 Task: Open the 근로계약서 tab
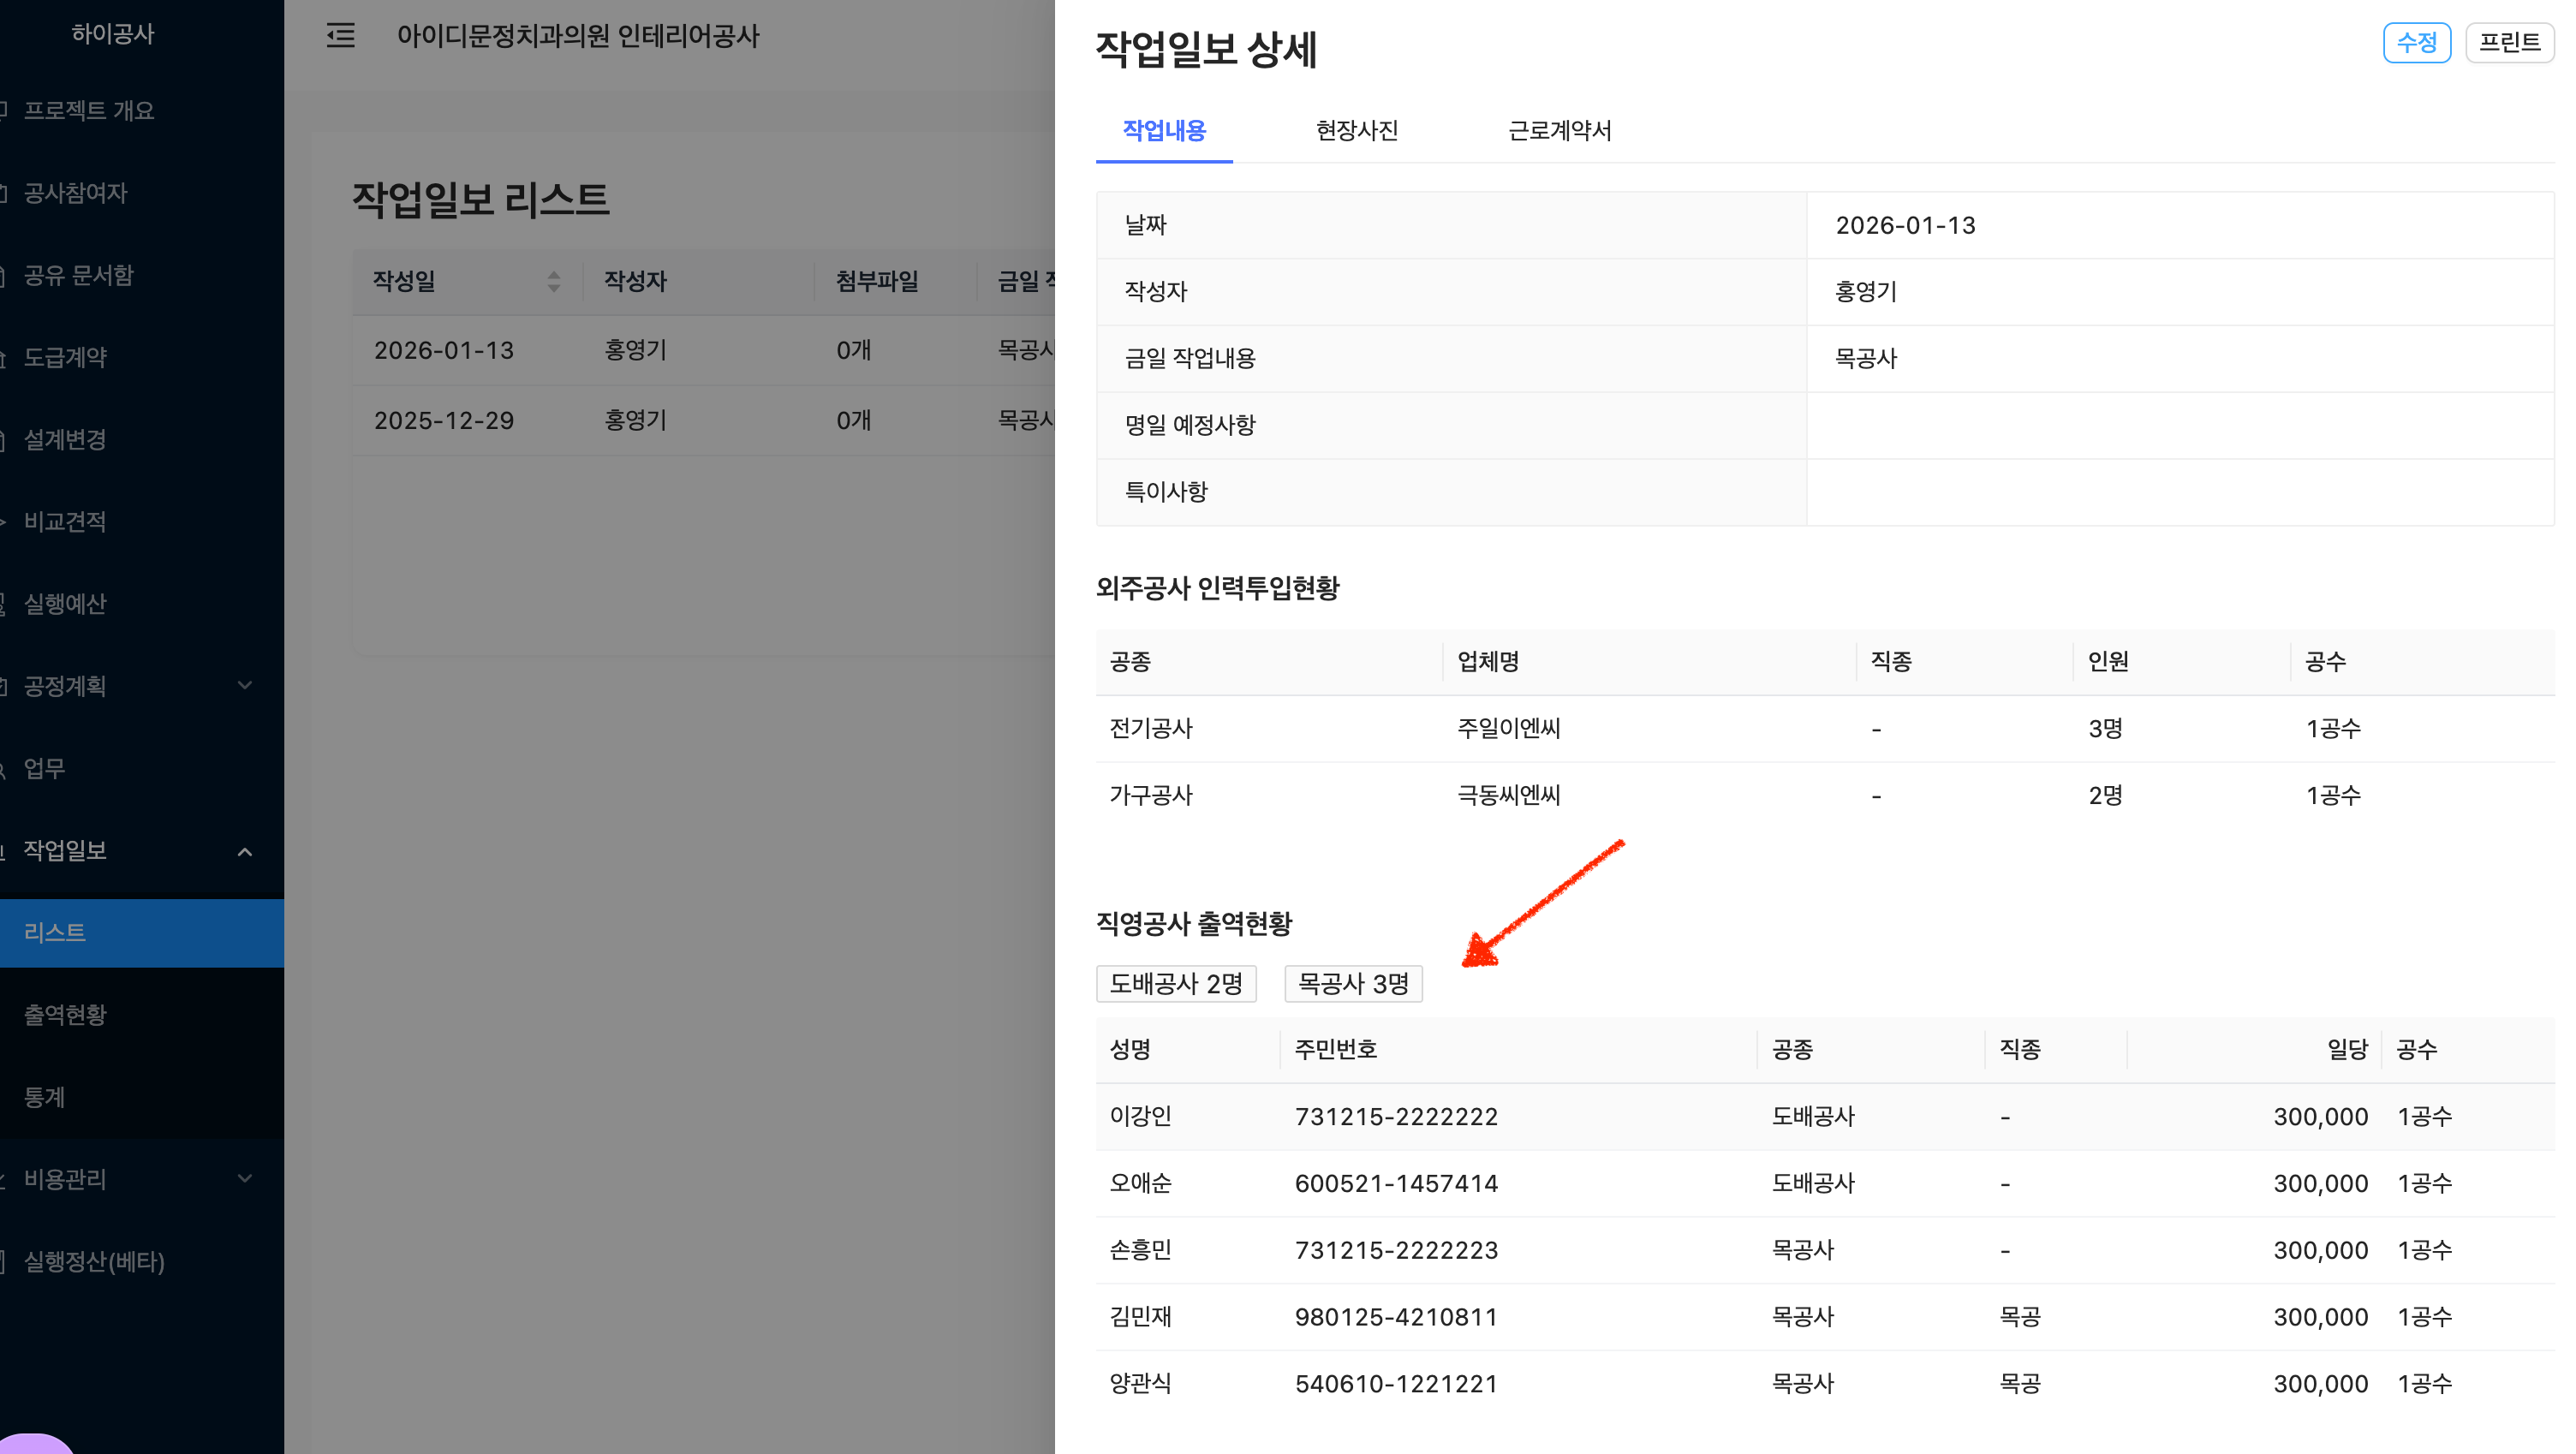click(1559, 131)
